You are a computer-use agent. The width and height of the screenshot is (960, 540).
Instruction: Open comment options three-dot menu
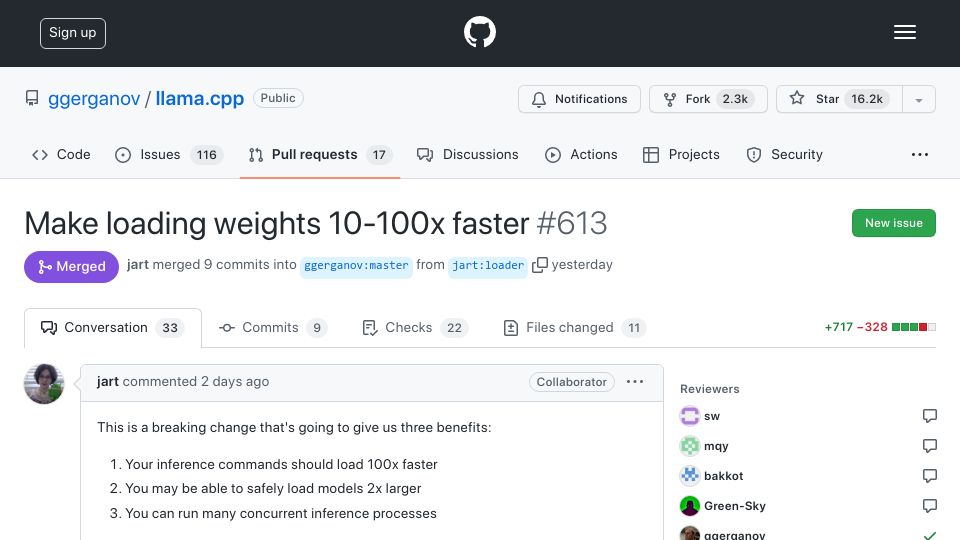[x=635, y=381]
